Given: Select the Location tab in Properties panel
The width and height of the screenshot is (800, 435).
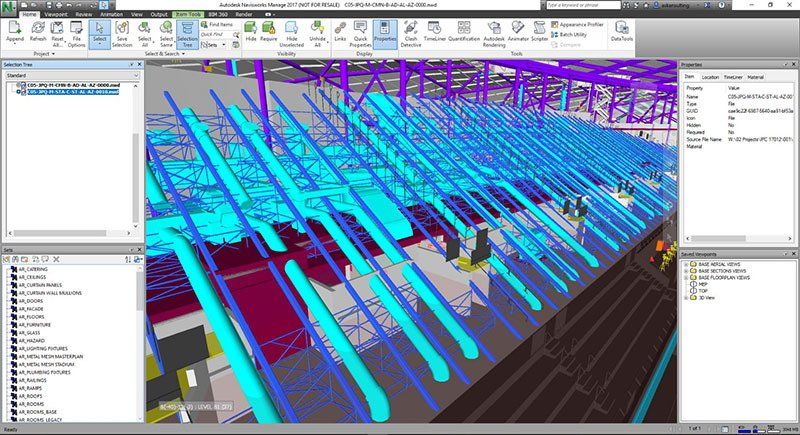Looking at the screenshot, I should pos(710,76).
